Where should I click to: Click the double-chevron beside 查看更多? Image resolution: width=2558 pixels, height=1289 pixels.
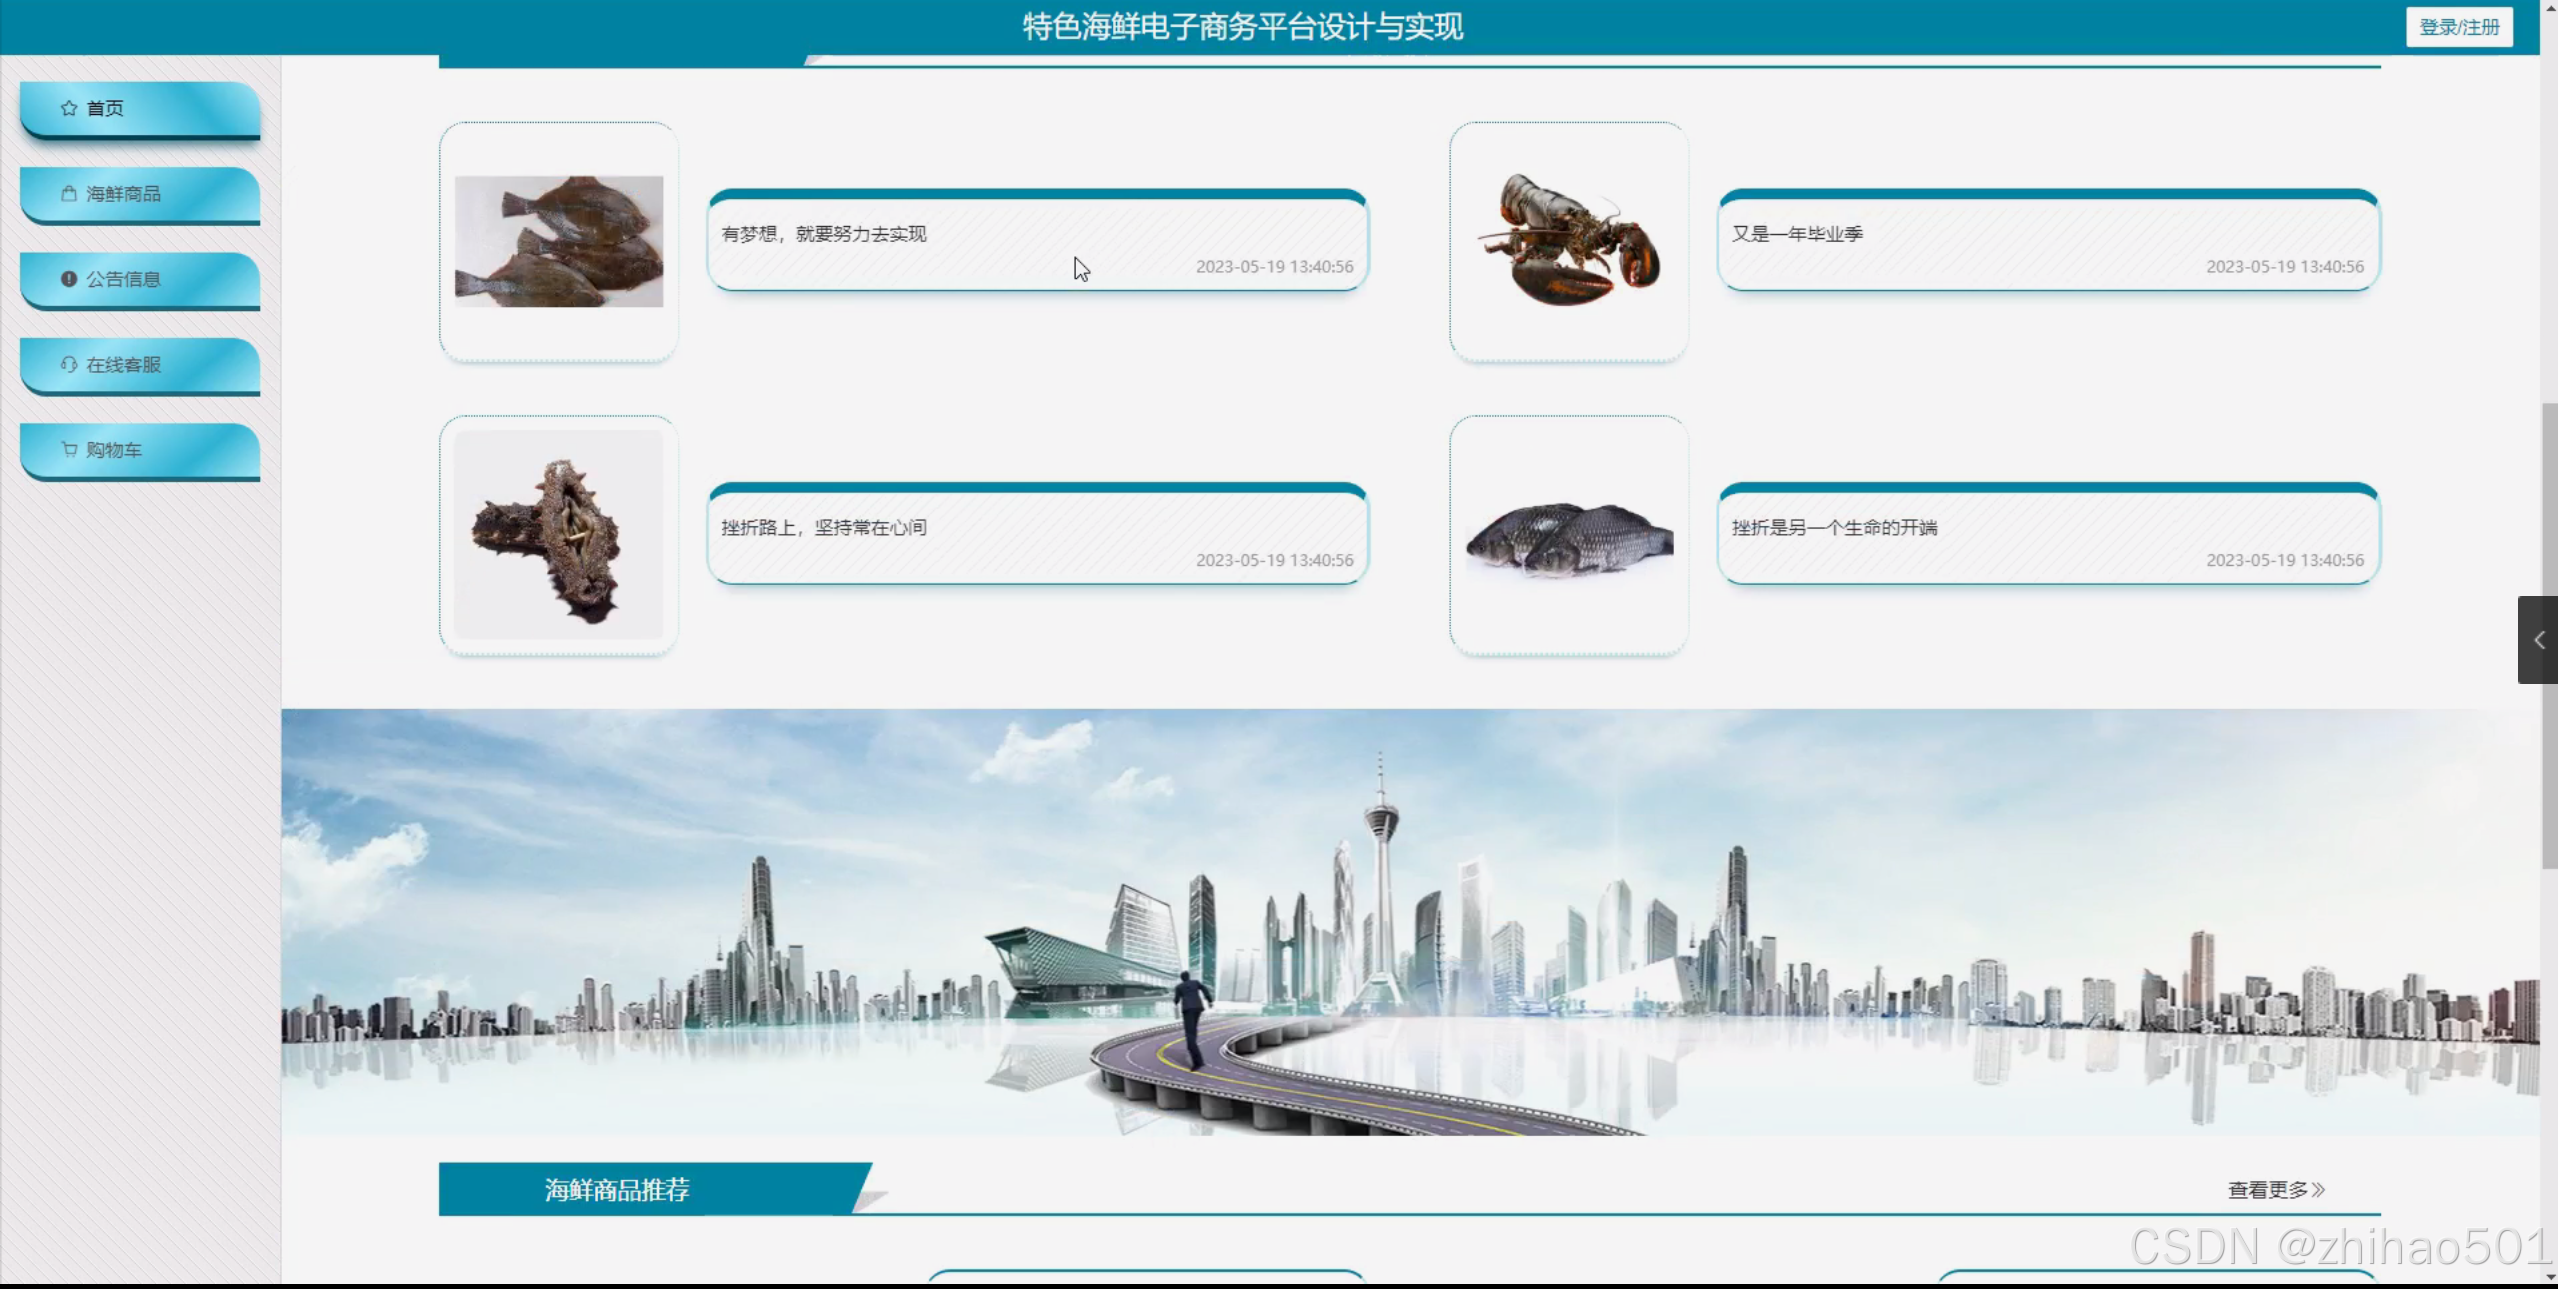(2319, 1190)
